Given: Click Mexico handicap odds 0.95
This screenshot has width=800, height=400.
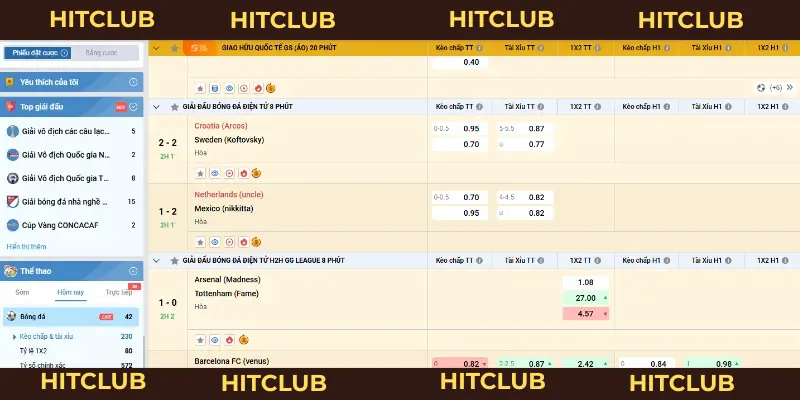Looking at the screenshot, I should 460,213.
